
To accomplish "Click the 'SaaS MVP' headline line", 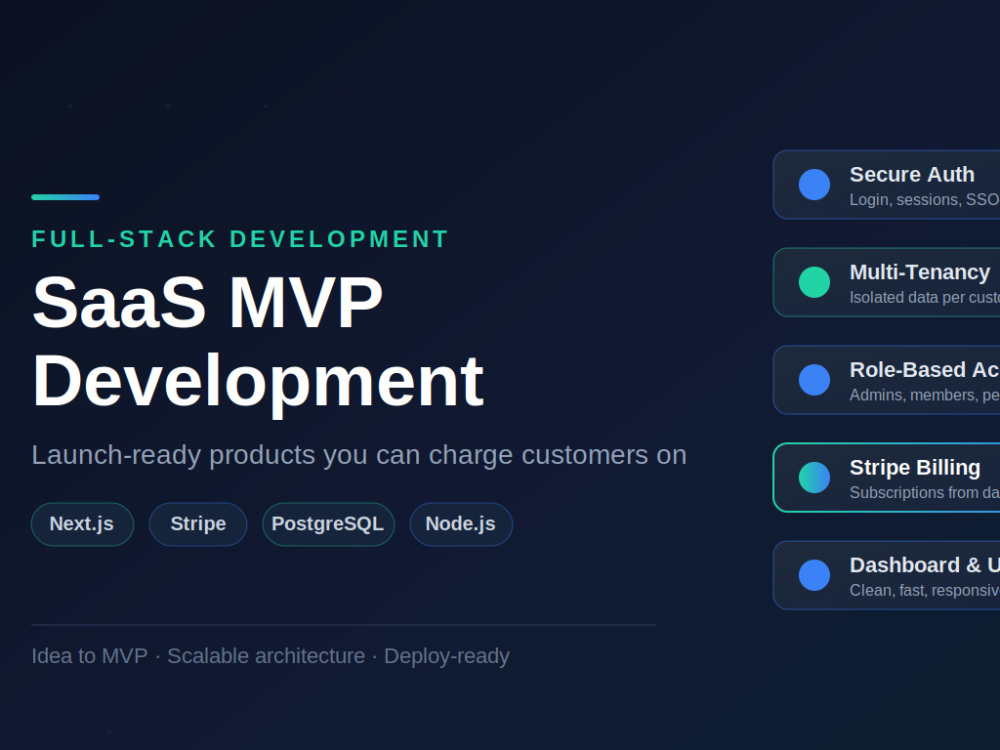I will [x=207, y=302].
